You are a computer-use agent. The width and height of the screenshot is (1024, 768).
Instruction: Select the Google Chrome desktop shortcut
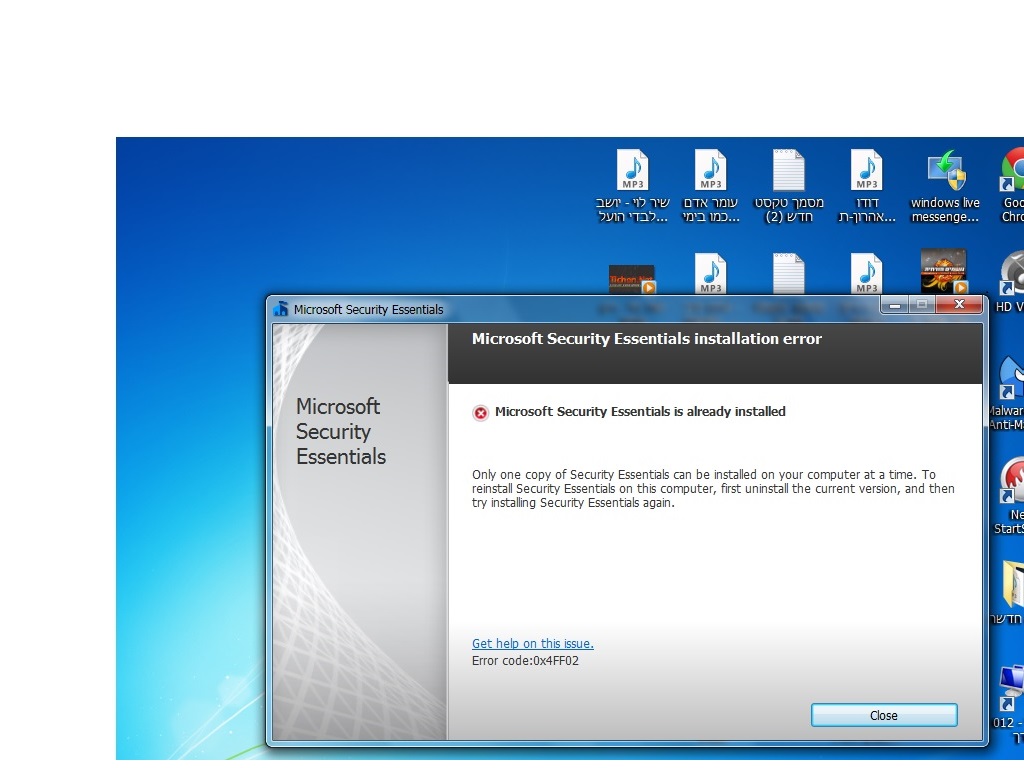pyautogui.click(x=1012, y=171)
